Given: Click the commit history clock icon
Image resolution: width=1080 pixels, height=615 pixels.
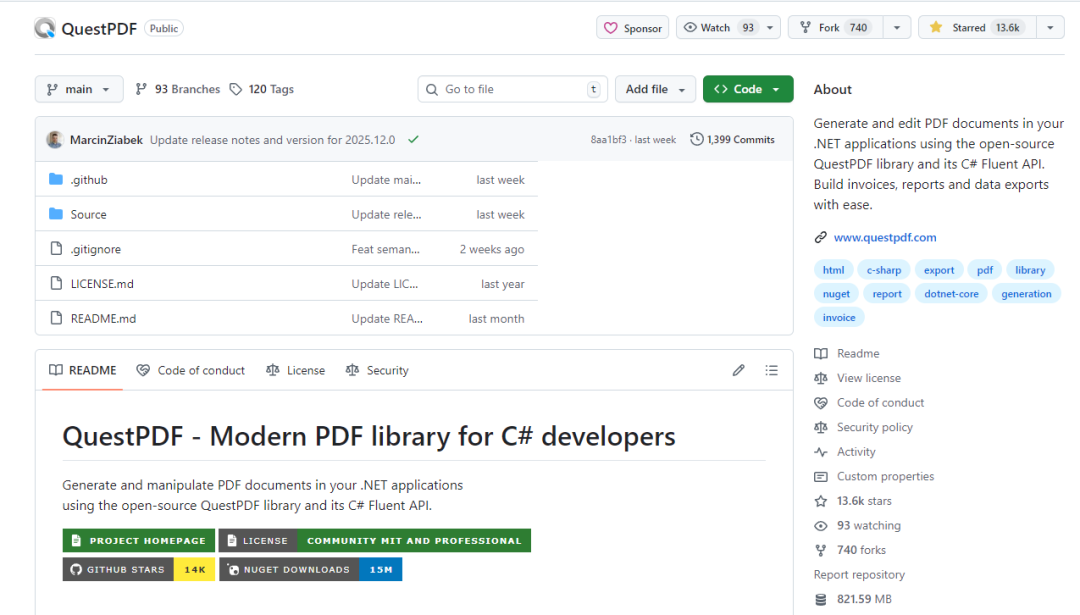Looking at the screenshot, I should coord(697,140).
